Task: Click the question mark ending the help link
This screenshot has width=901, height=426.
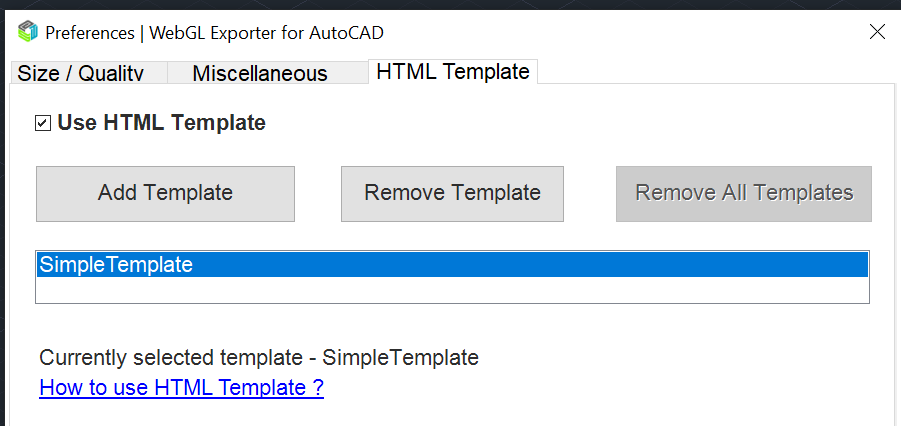Action: tap(317, 388)
